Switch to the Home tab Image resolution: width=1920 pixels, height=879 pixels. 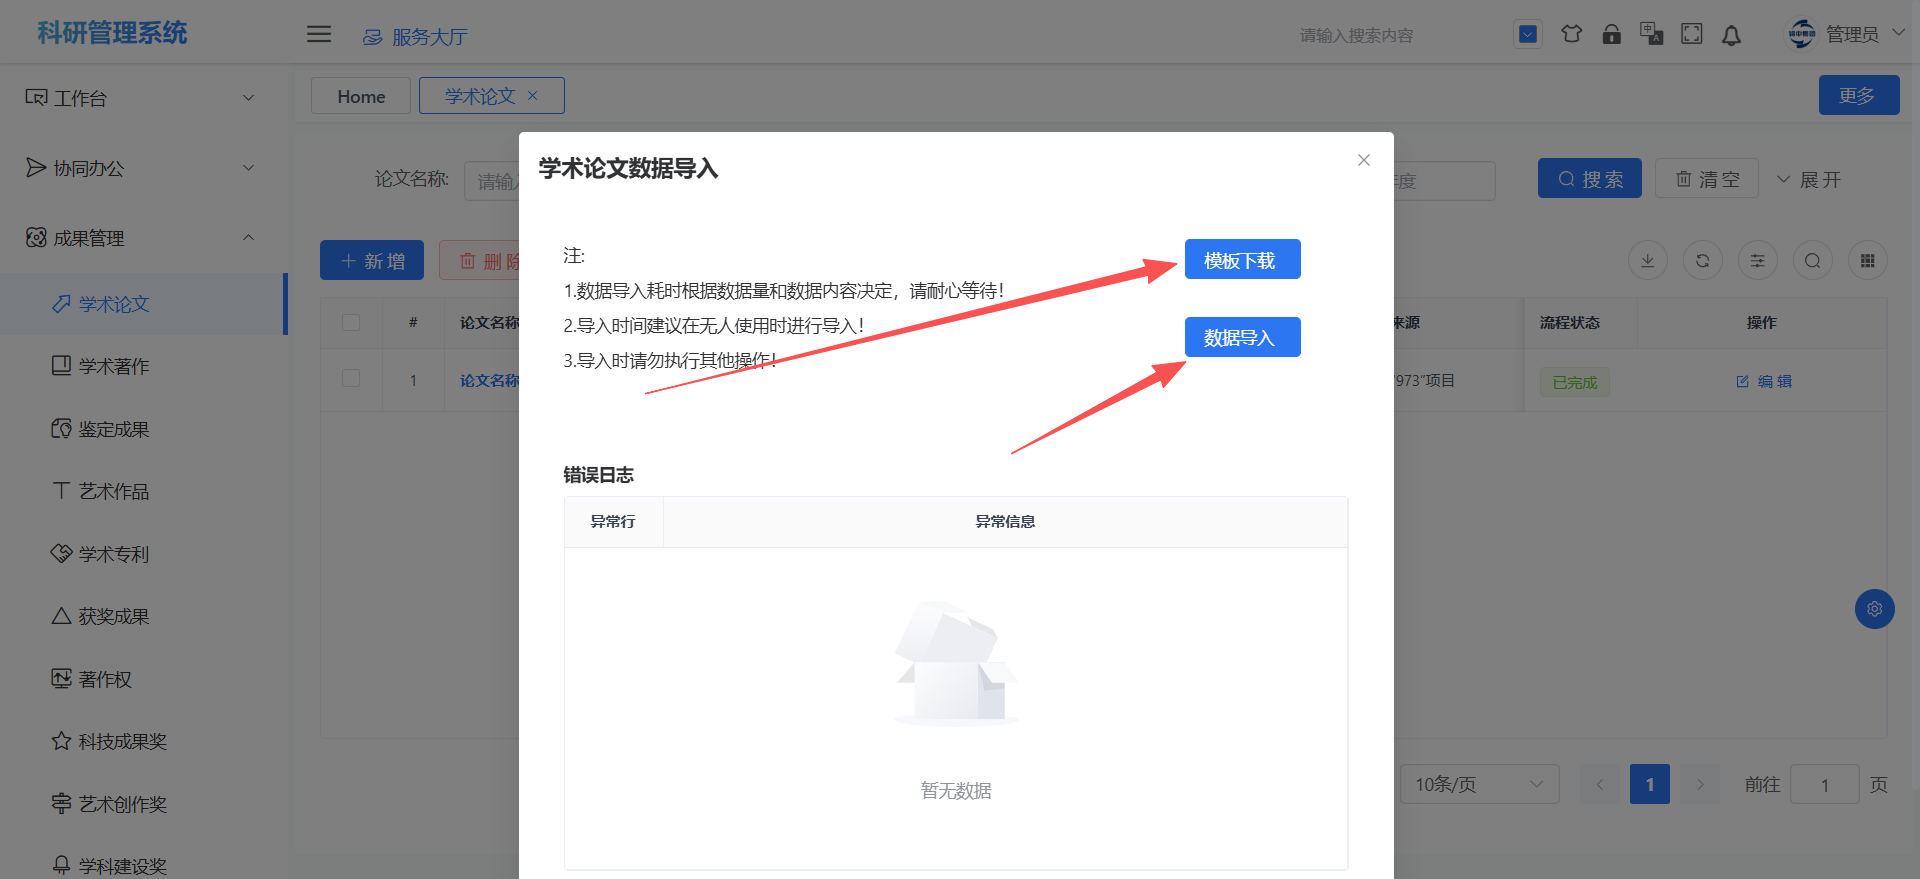(x=361, y=96)
